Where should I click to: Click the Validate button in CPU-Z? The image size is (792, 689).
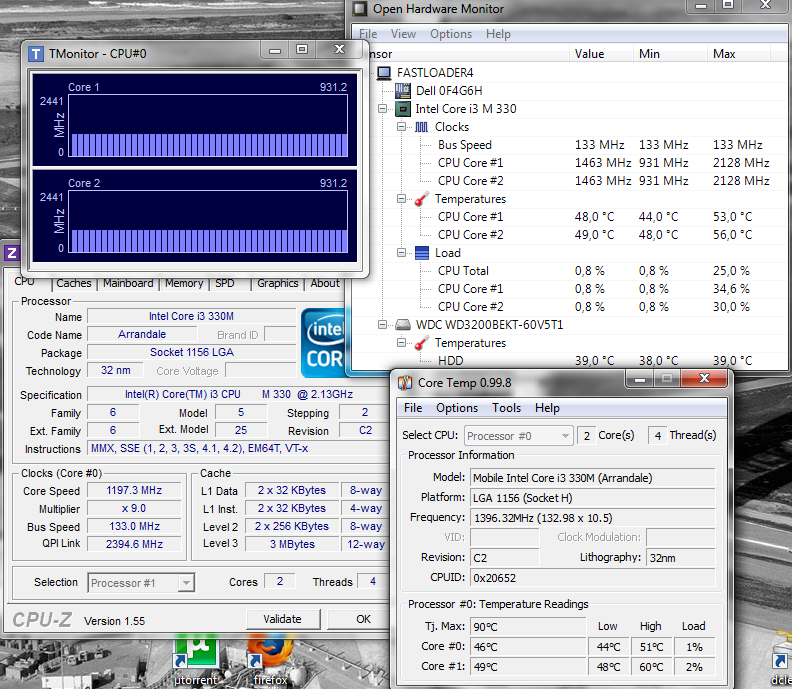(283, 619)
